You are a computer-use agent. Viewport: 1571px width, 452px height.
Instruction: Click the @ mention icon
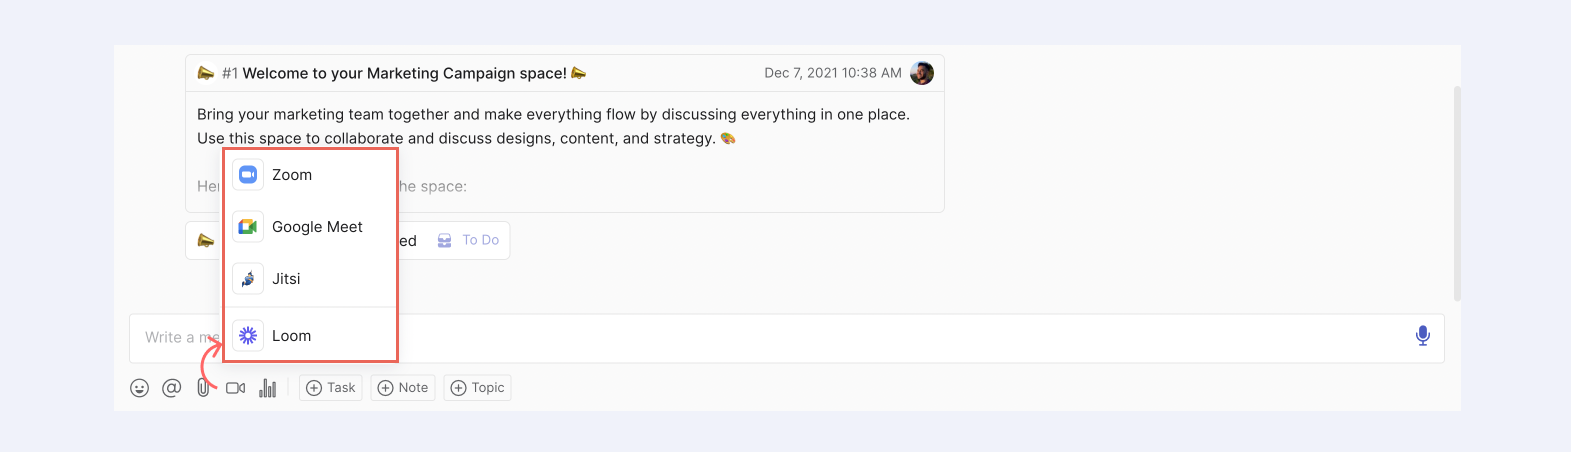pos(172,388)
